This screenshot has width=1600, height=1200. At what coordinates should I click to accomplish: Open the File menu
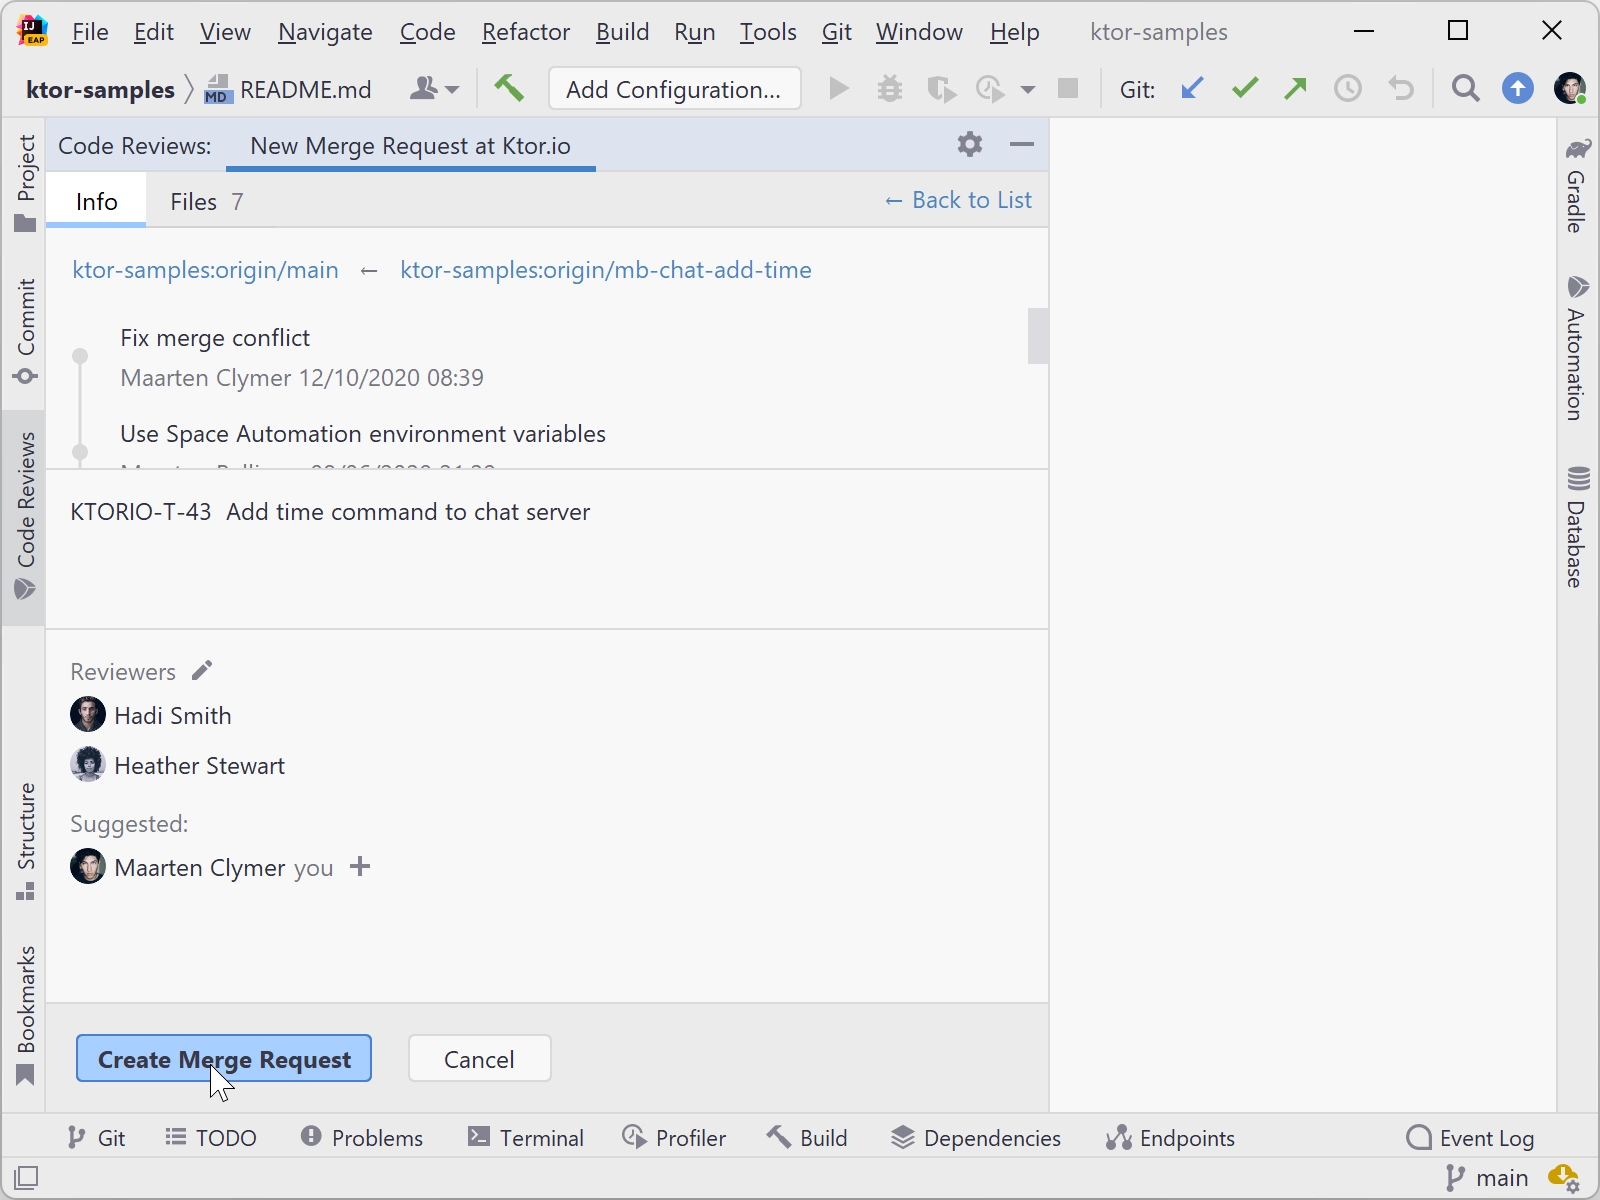tap(90, 32)
